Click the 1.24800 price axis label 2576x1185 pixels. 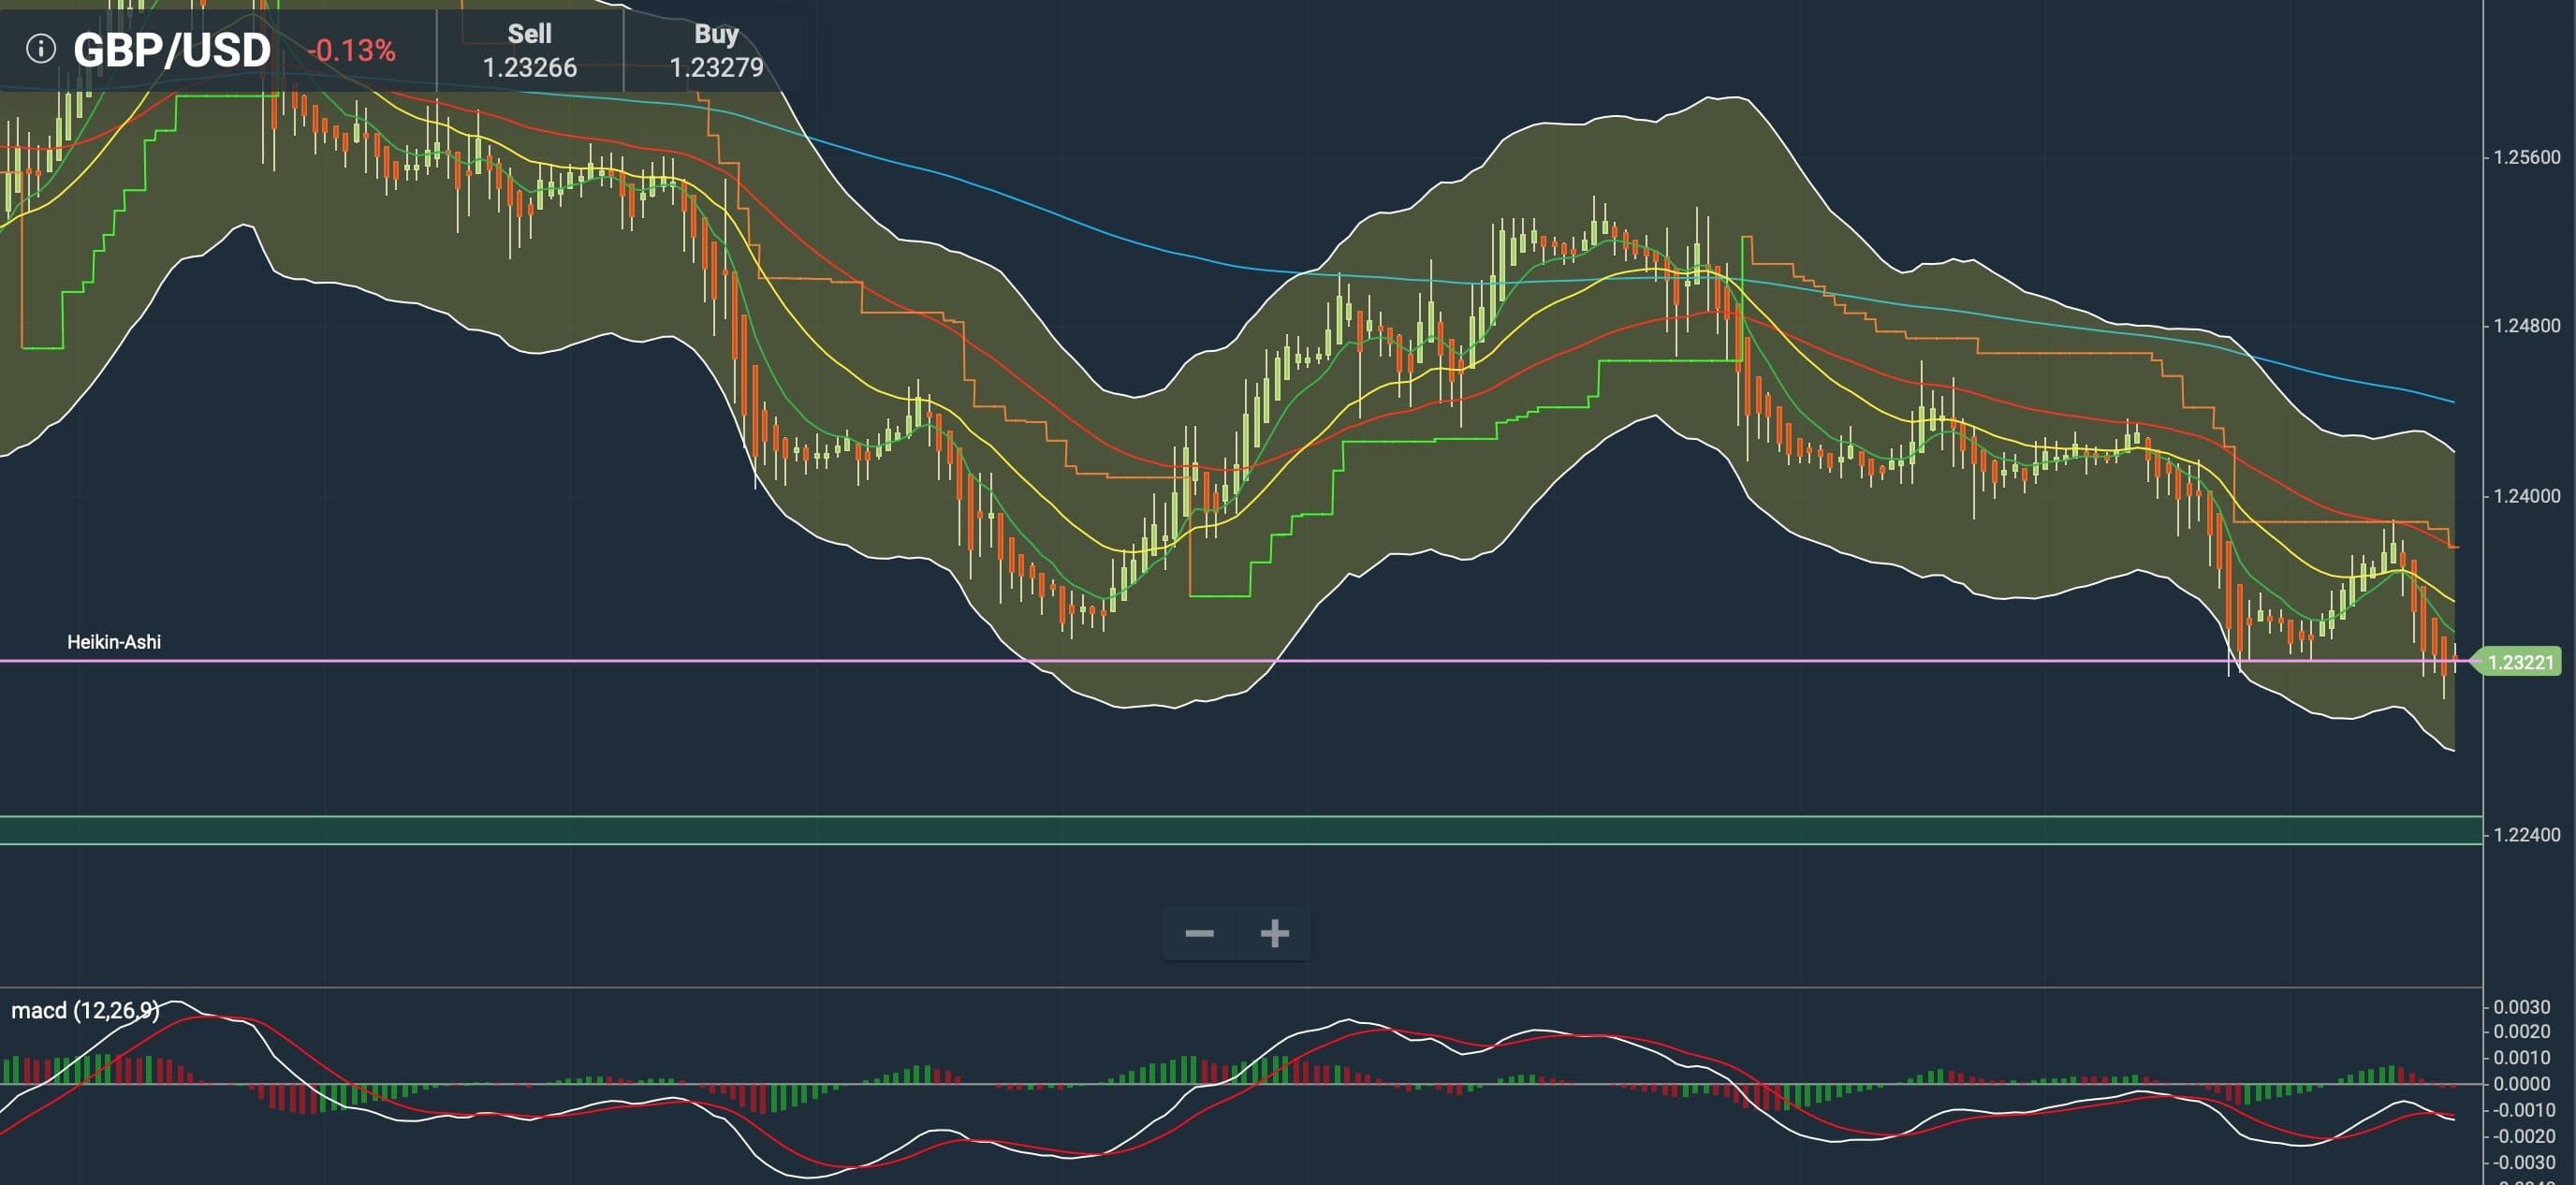pyautogui.click(x=2527, y=326)
